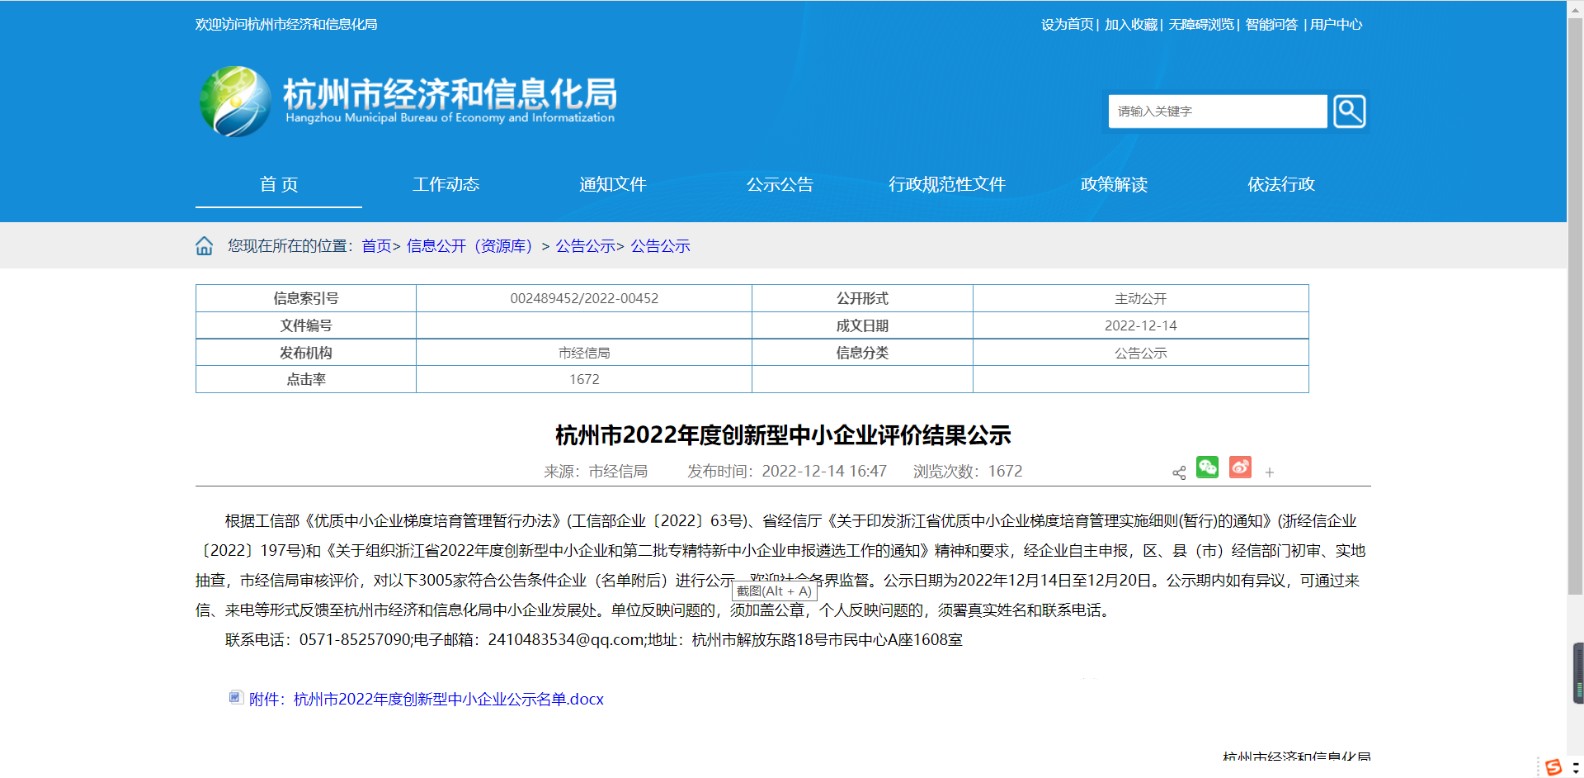Click last 公告公示 breadcrumb link
This screenshot has height=778, width=1584.
pos(660,246)
